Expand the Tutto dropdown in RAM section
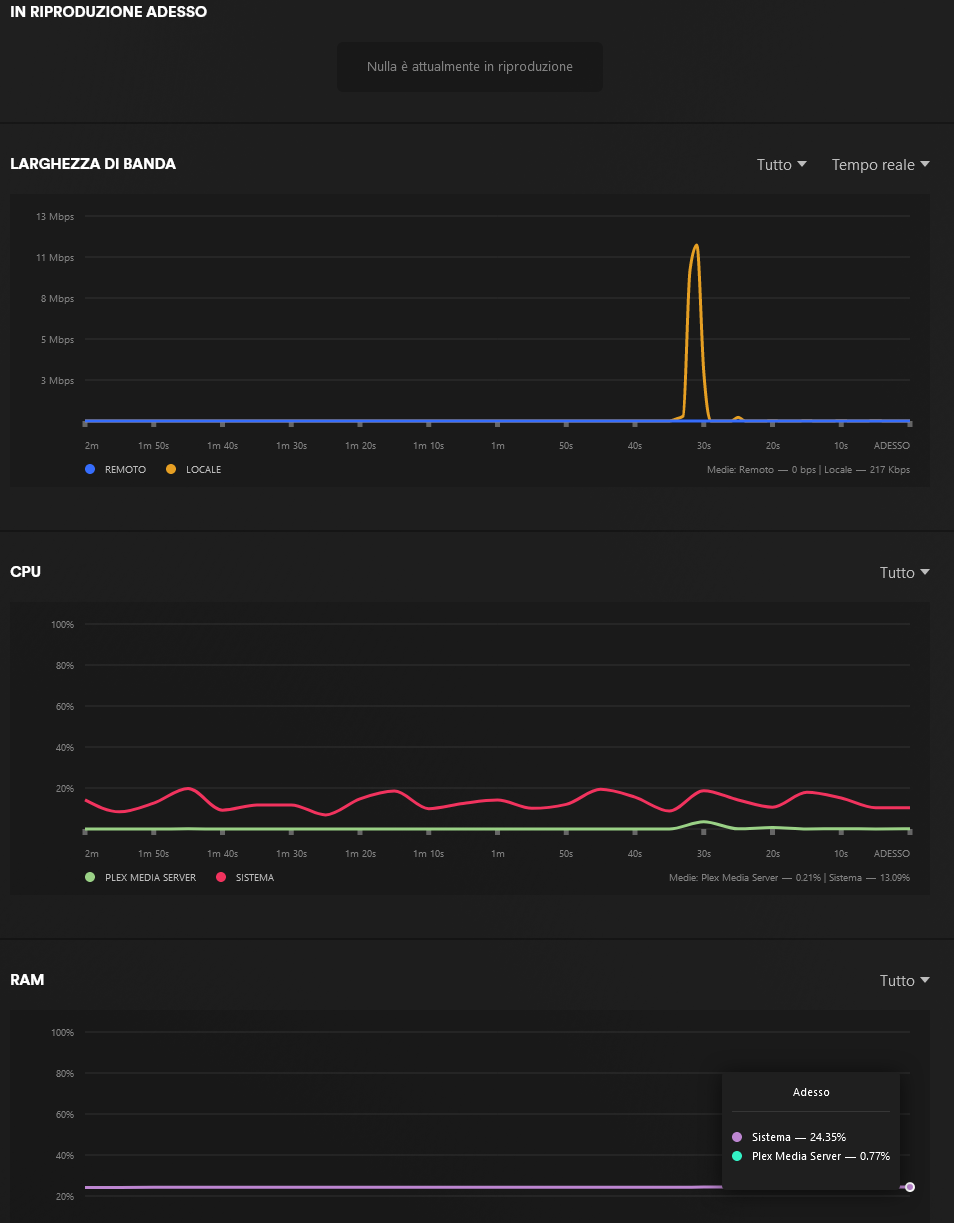Screen dimensions: 954x1223 (904, 981)
